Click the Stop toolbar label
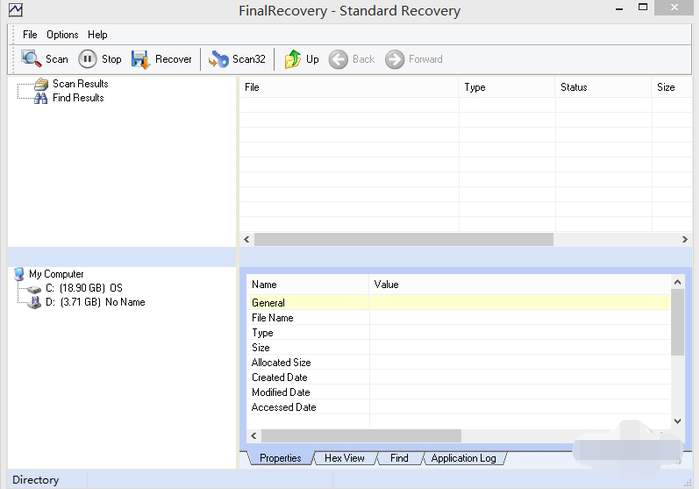The height and width of the screenshot is (489, 699). tap(111, 59)
